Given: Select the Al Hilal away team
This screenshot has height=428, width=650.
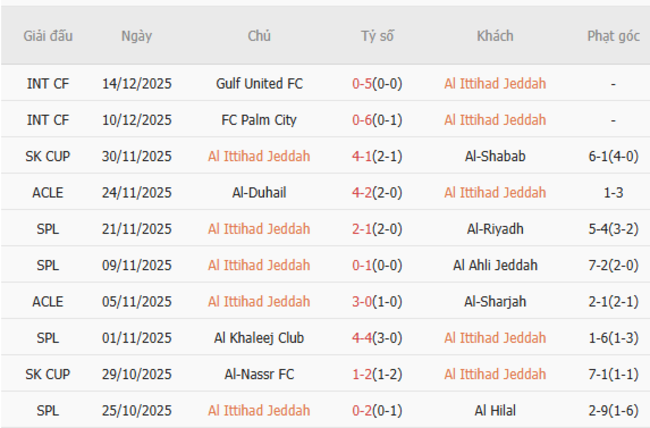Looking at the screenshot, I should [x=495, y=411].
